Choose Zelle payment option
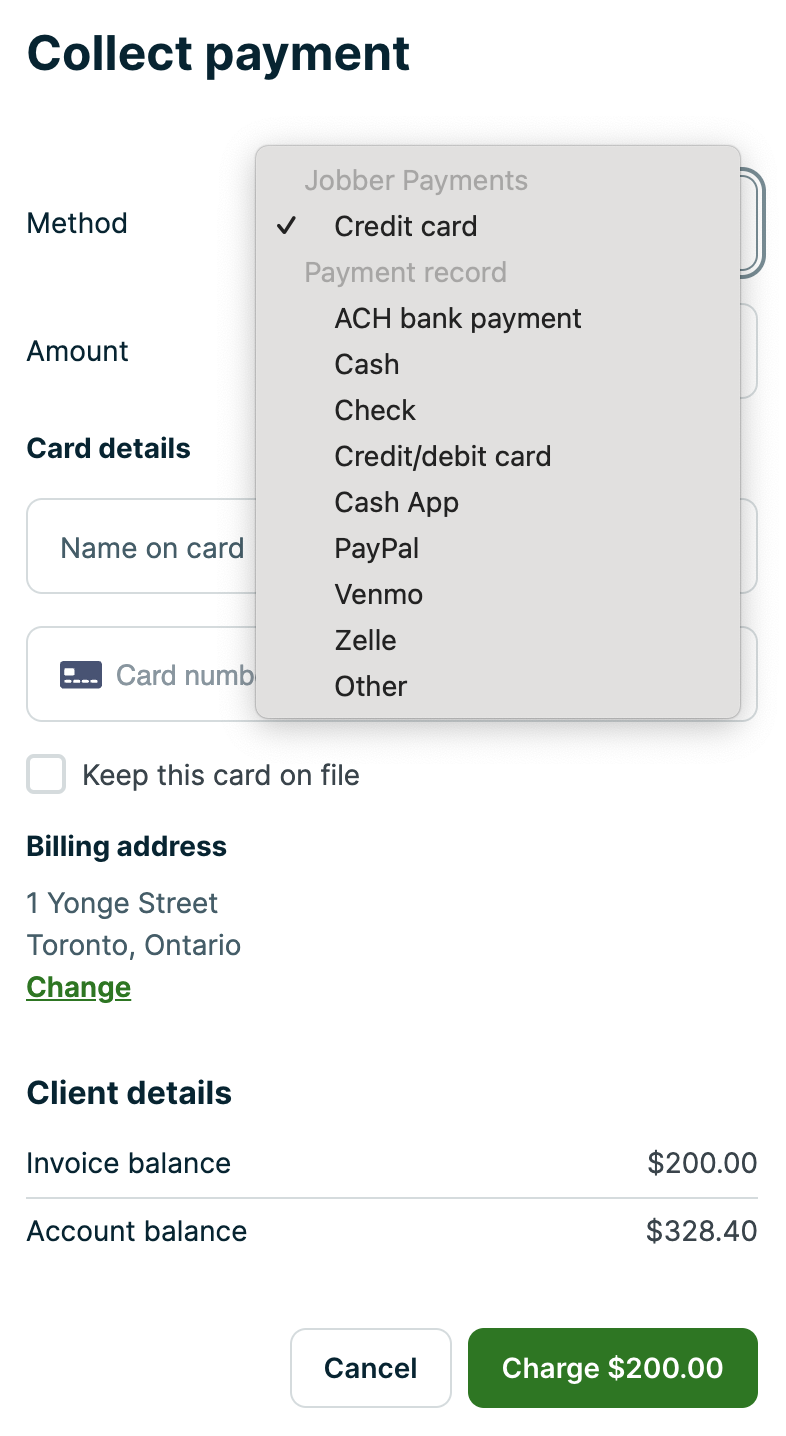 pyautogui.click(x=365, y=640)
